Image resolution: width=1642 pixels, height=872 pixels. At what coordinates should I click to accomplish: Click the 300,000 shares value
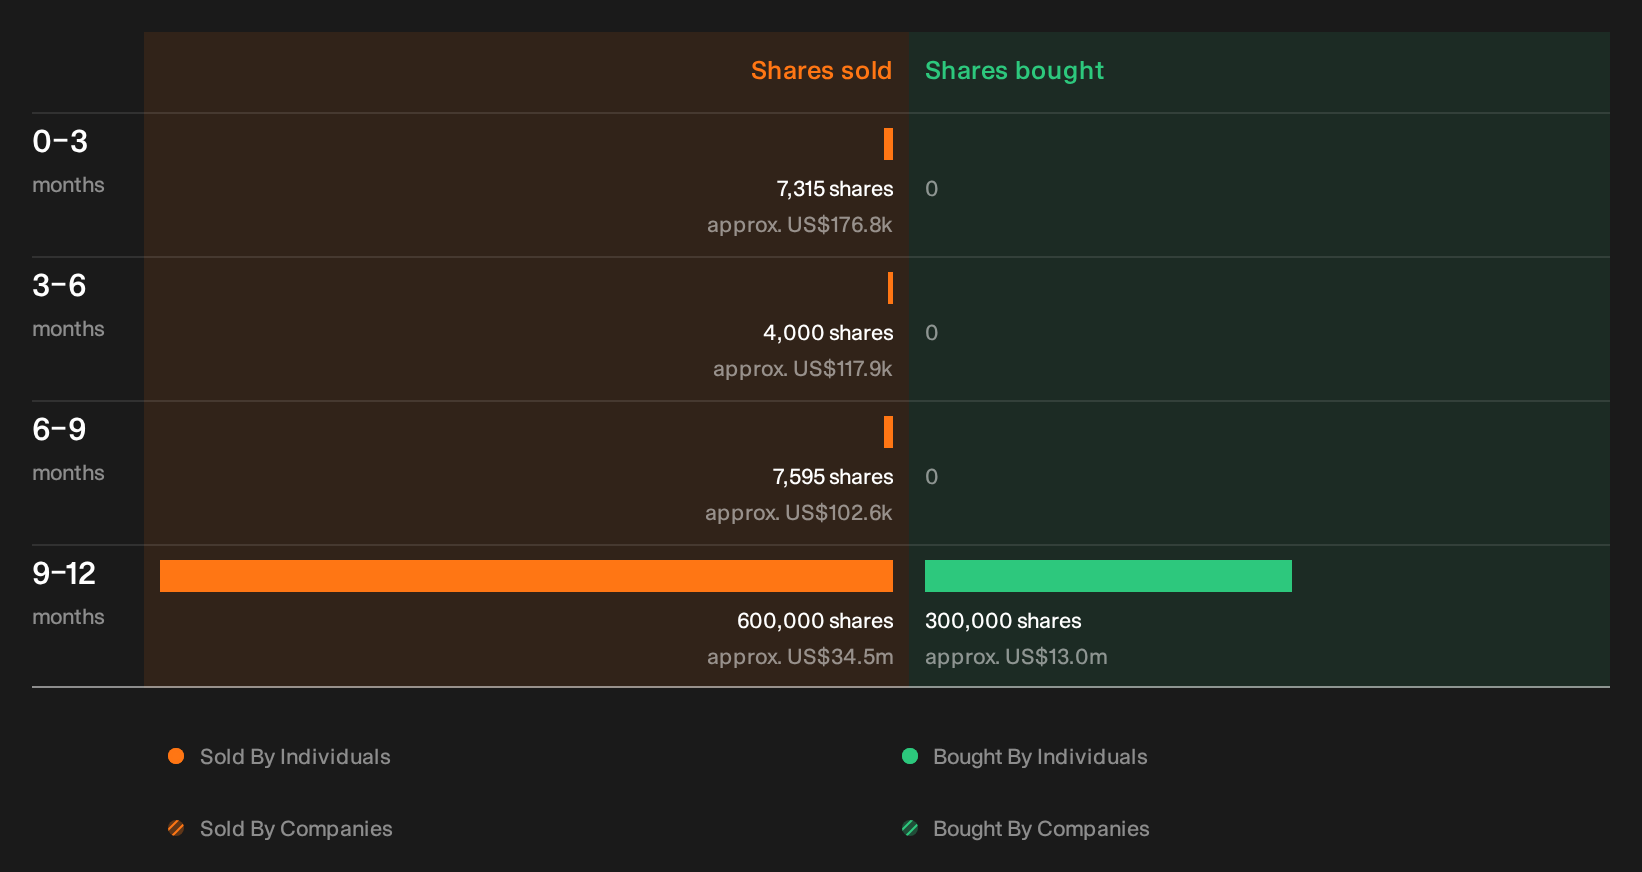1003,621
